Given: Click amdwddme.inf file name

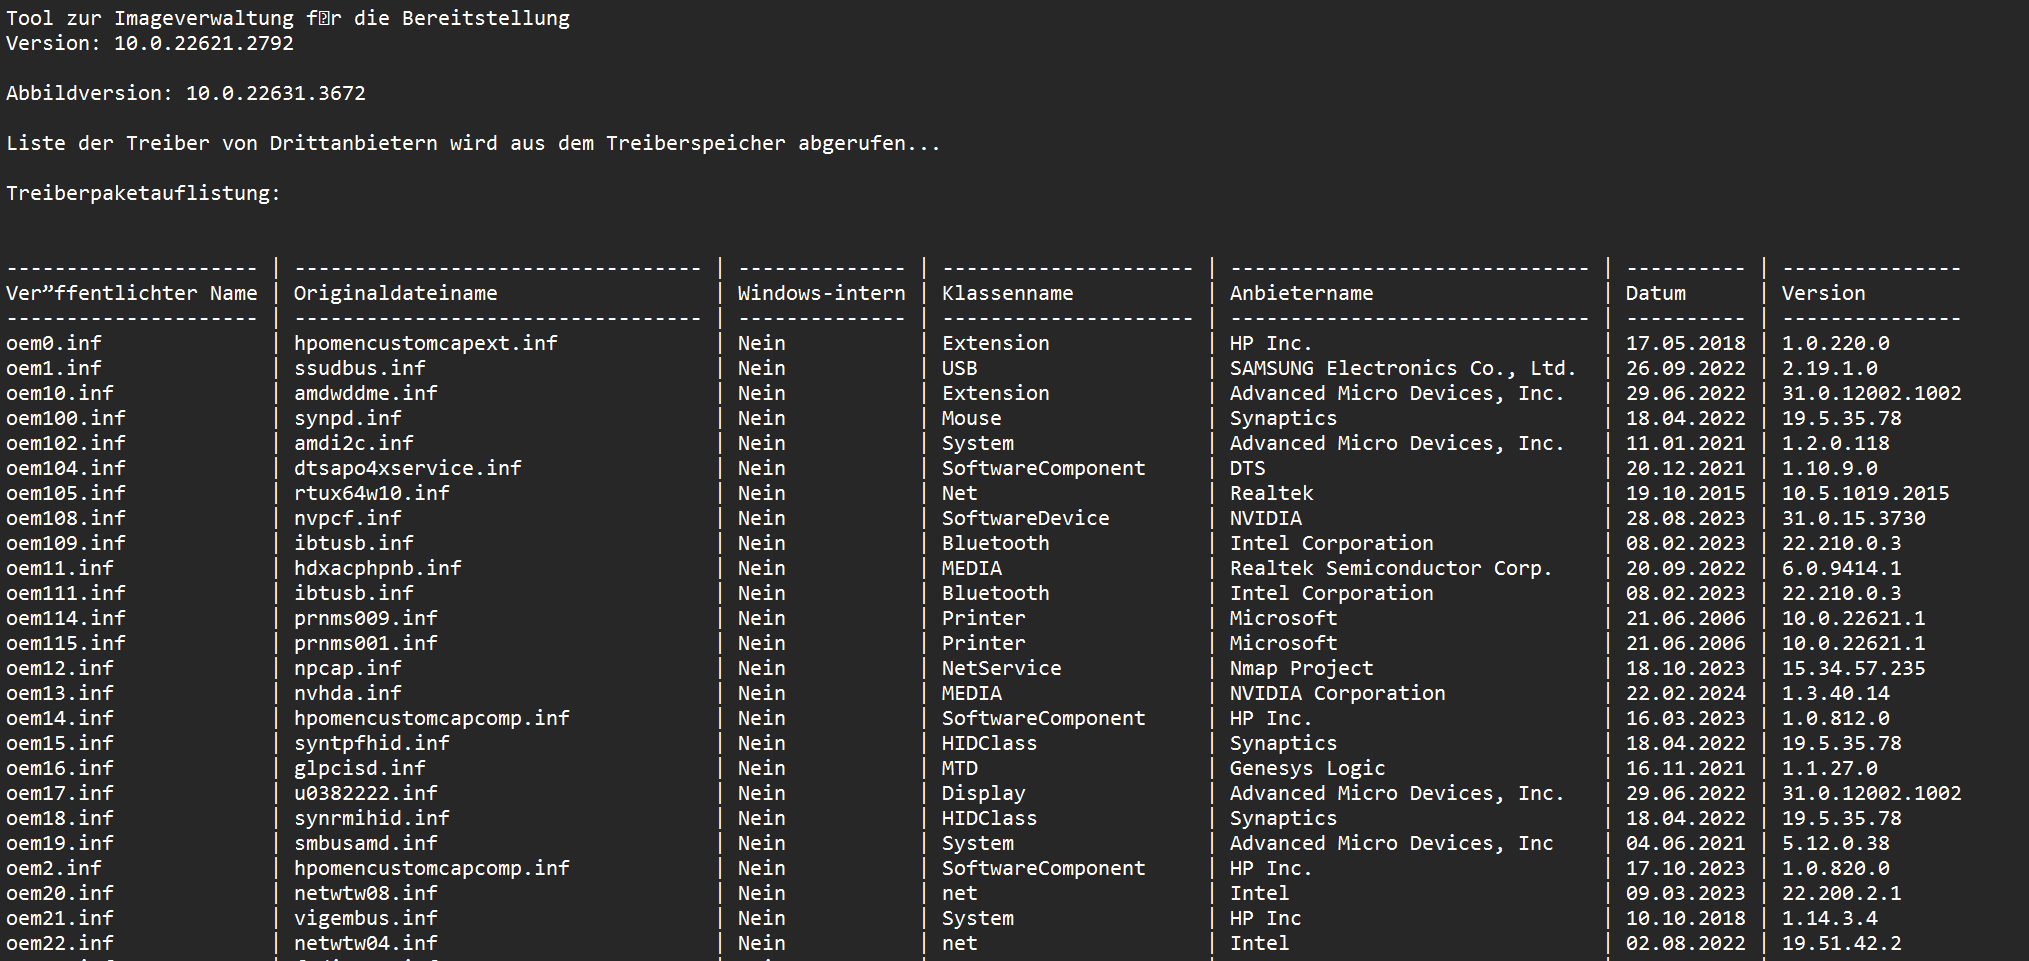Looking at the screenshot, I should tap(365, 393).
